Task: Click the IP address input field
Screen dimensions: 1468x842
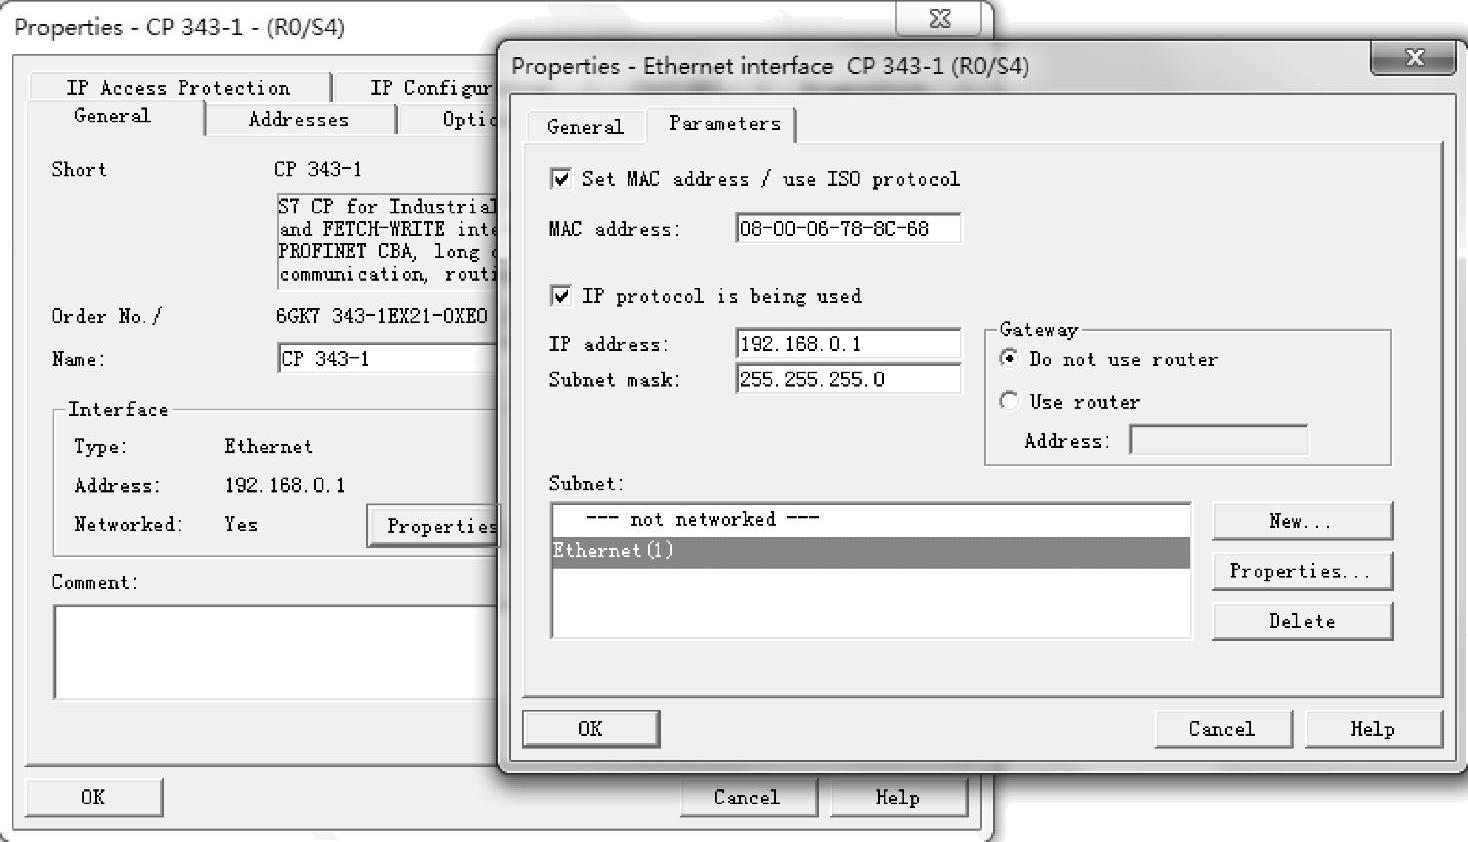Action: click(x=847, y=344)
